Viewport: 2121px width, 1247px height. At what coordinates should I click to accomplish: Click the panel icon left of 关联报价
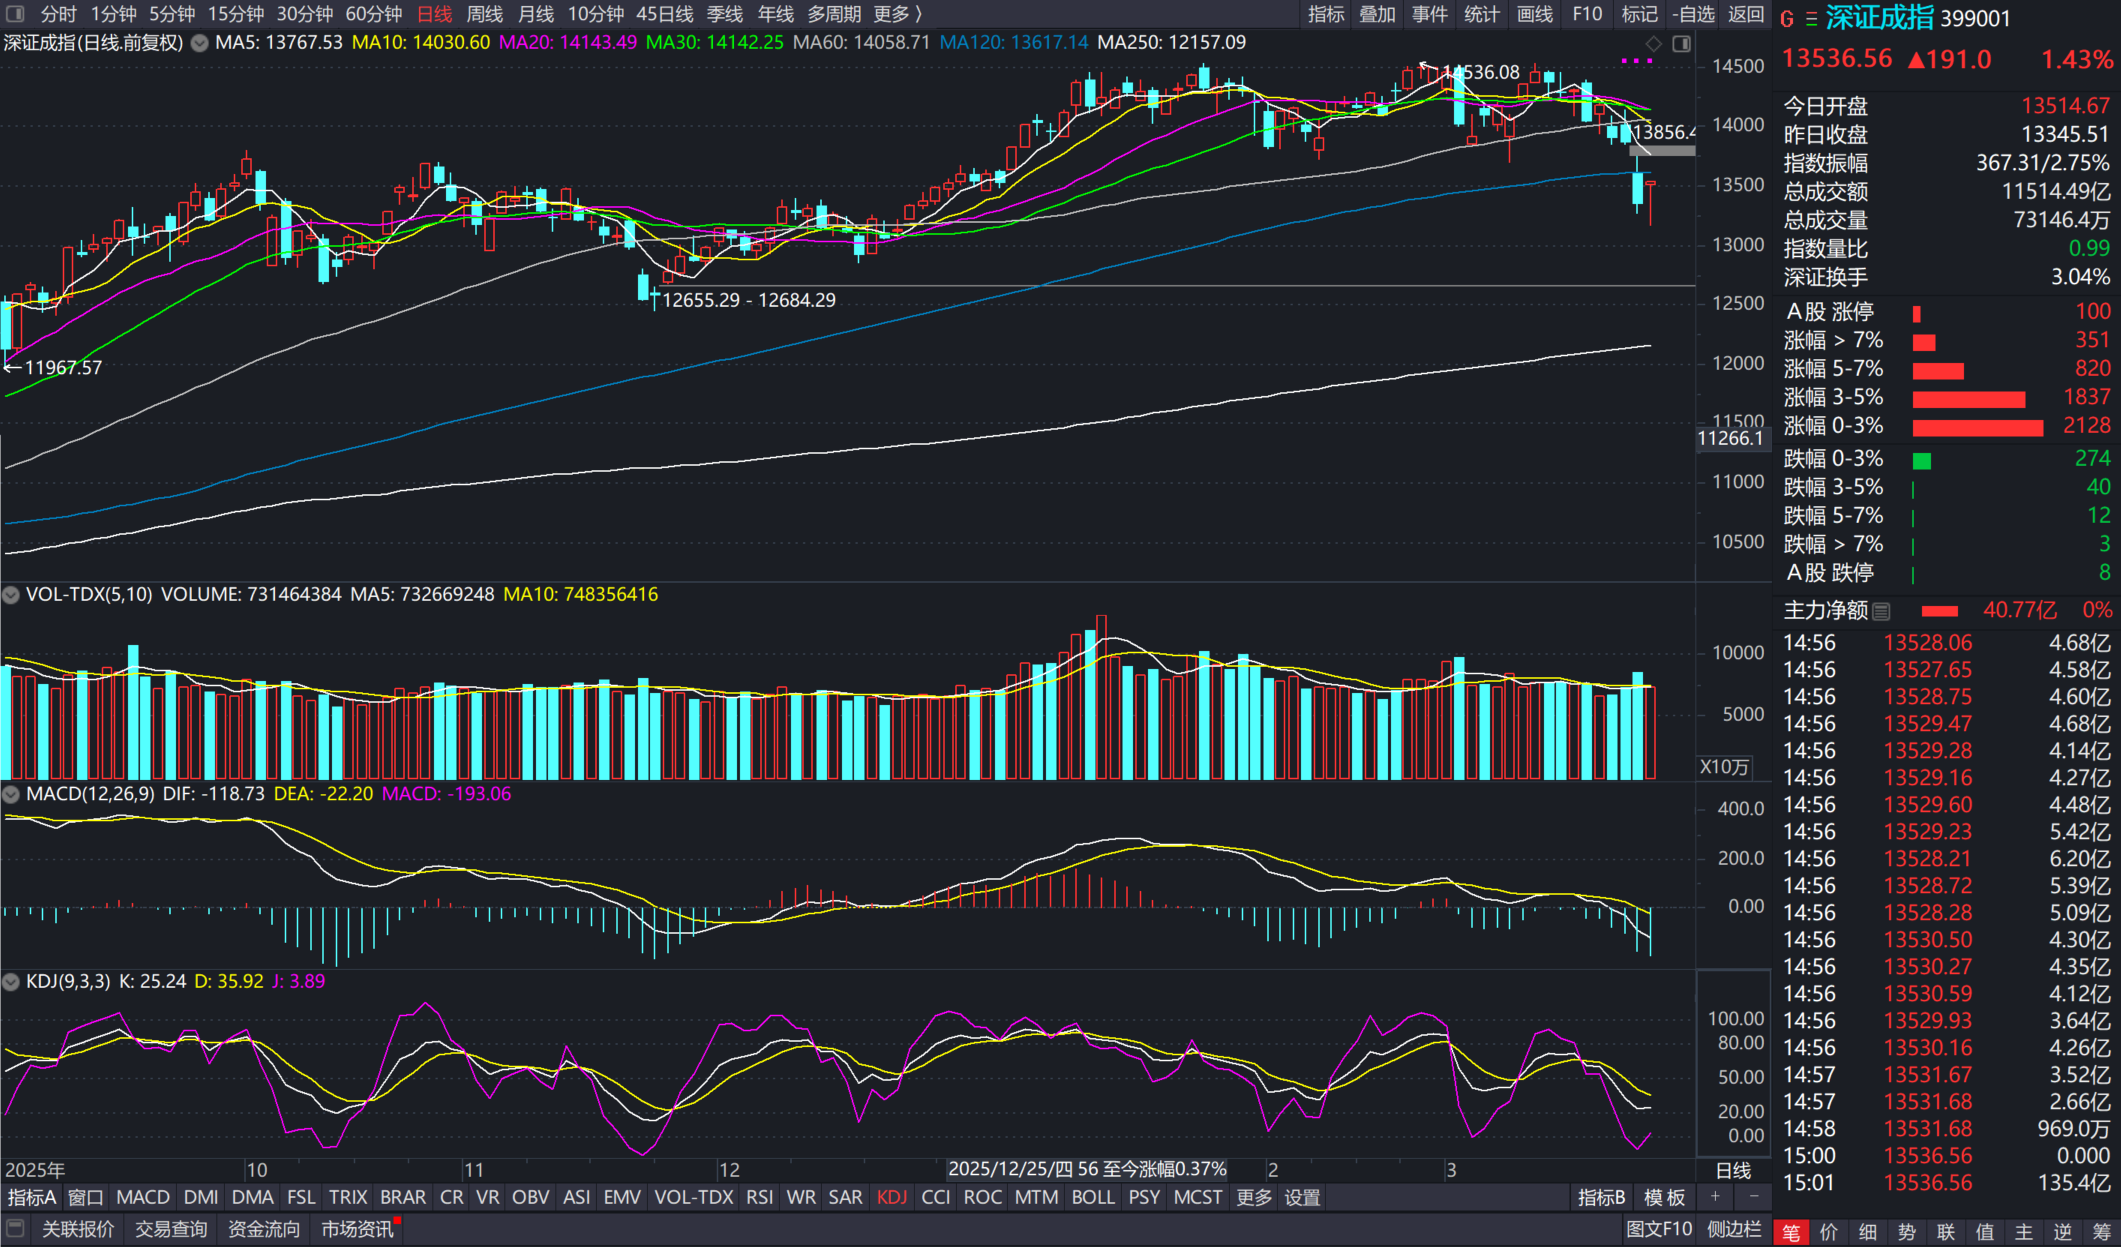pyautogui.click(x=15, y=1228)
